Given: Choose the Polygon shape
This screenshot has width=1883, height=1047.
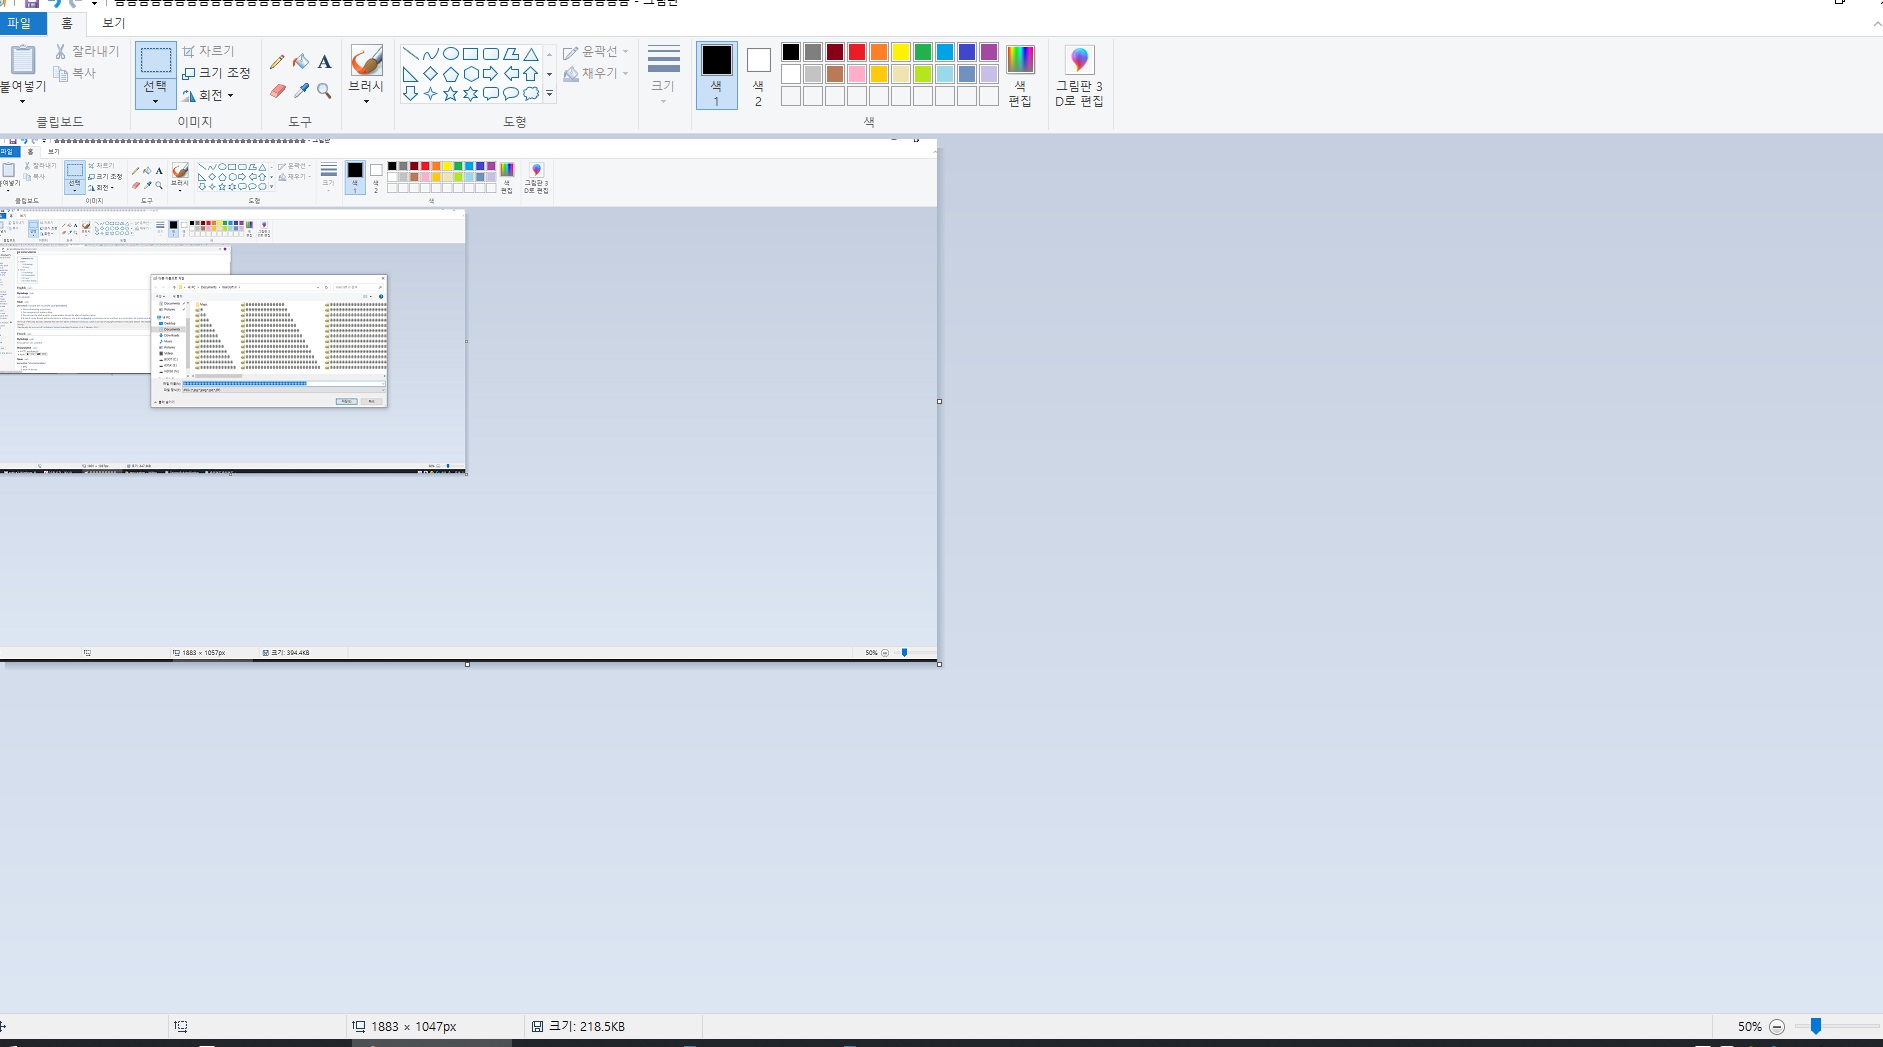Looking at the screenshot, I should [510, 54].
